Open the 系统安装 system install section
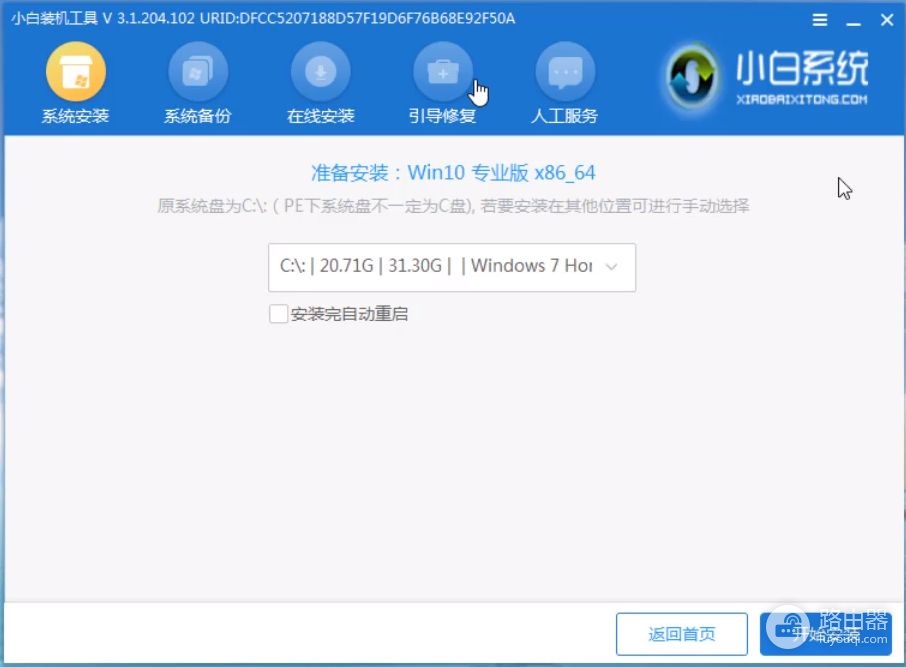906x667 pixels. coord(76,84)
